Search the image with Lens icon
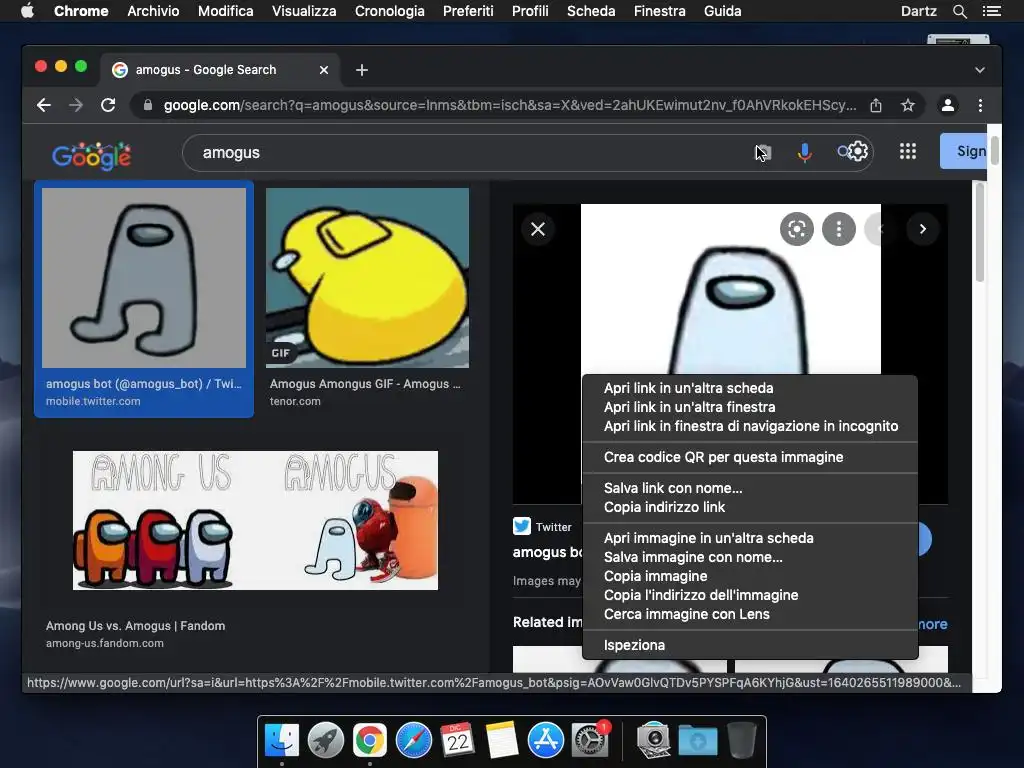1024x768 pixels. pyautogui.click(x=797, y=229)
